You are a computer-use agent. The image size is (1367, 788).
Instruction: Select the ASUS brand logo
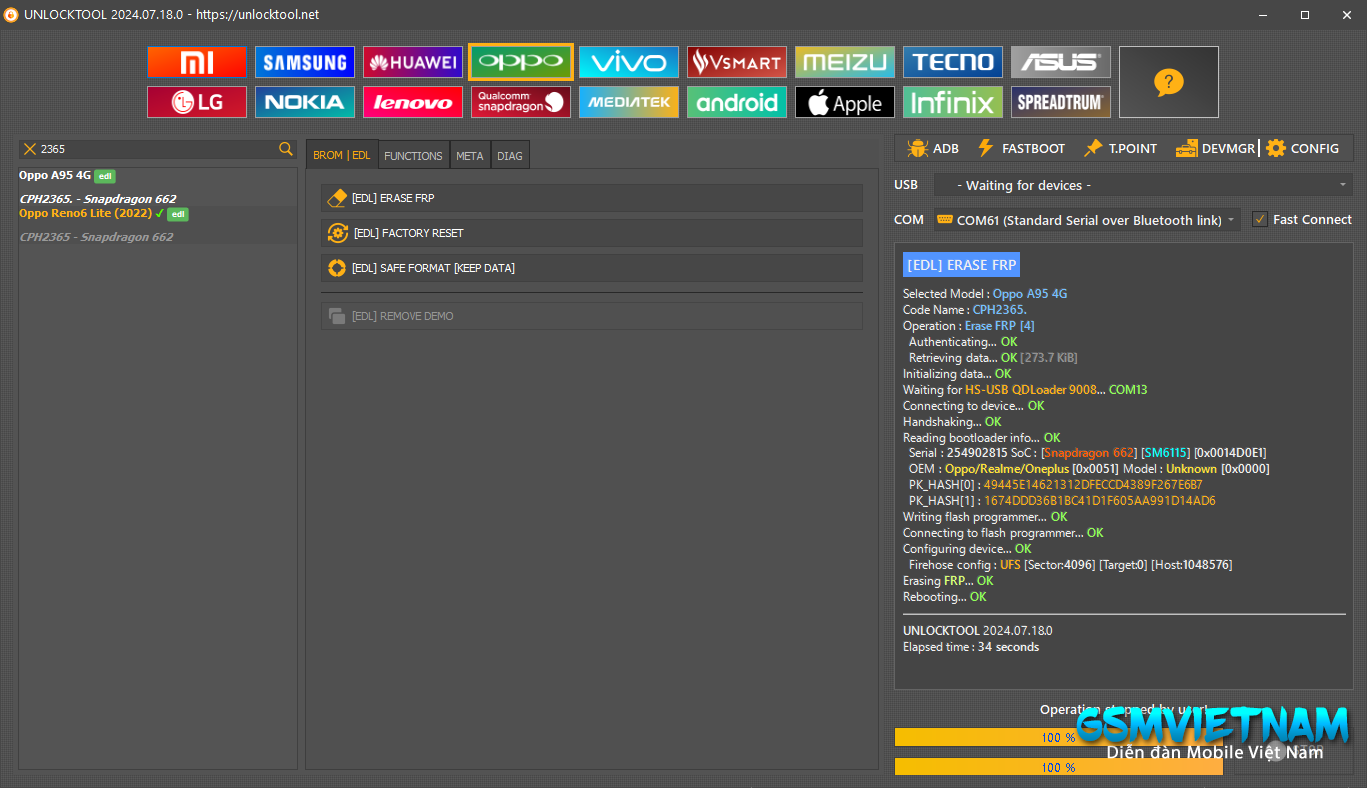point(1061,62)
